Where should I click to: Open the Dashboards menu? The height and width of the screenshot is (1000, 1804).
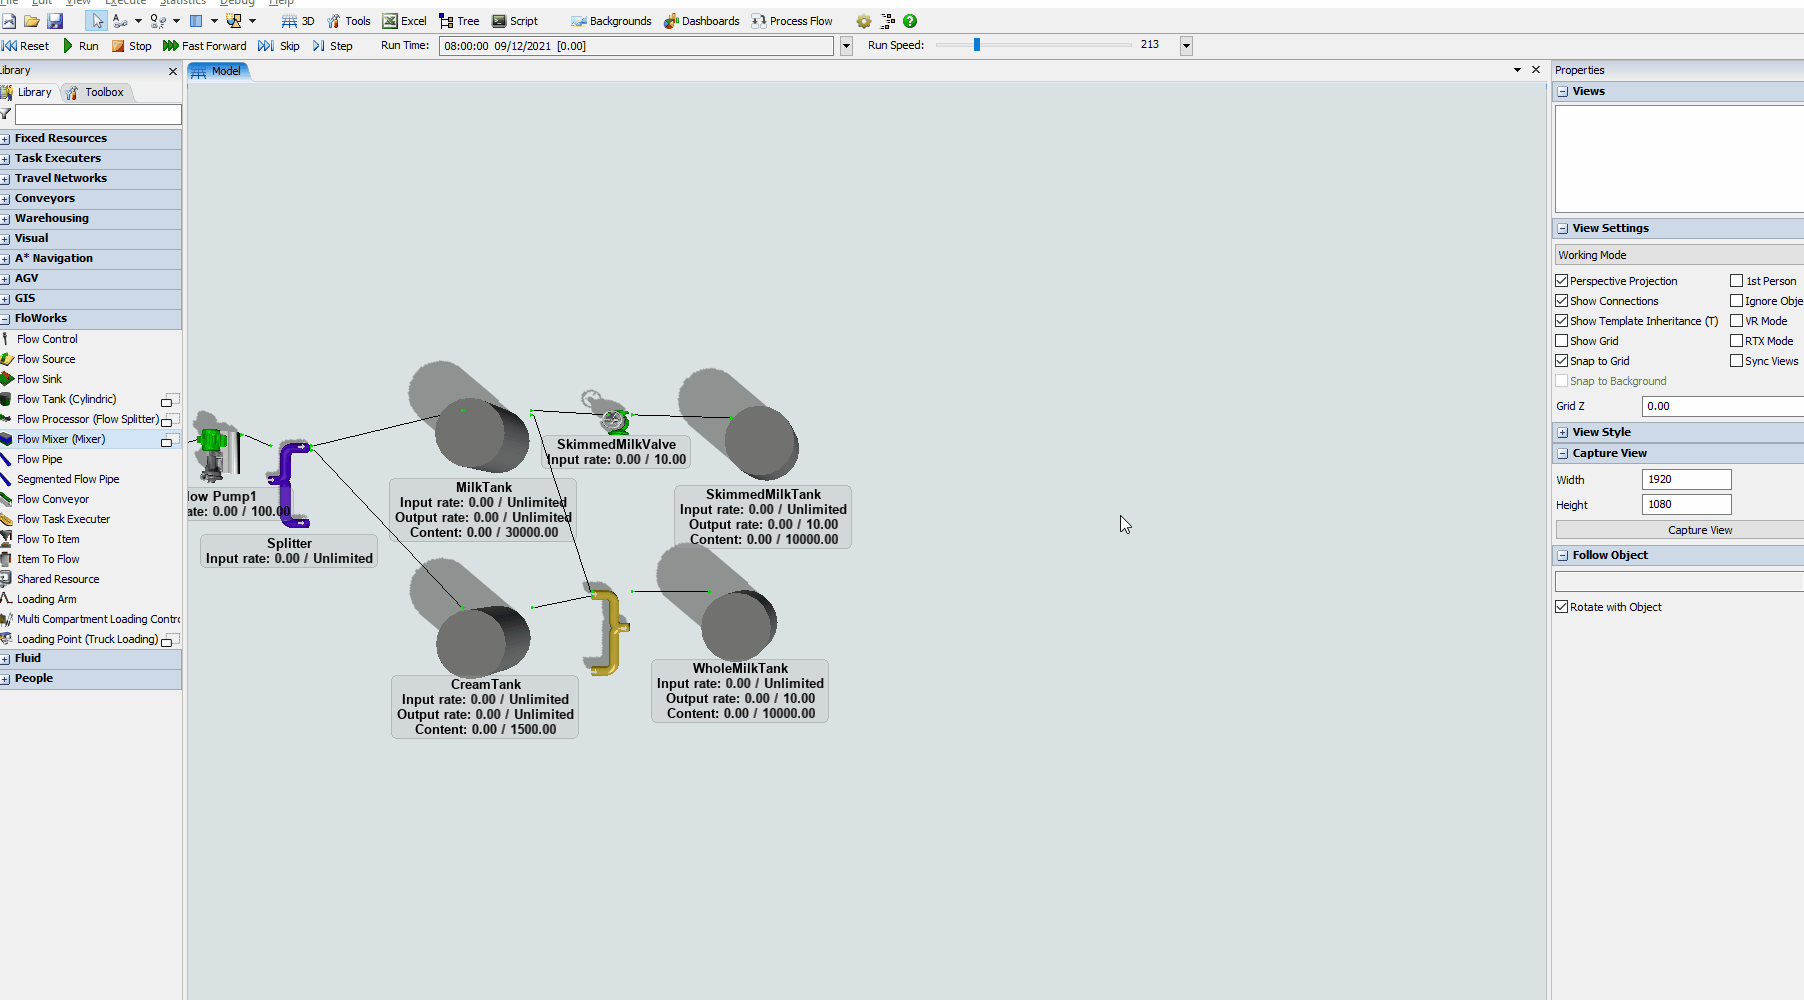tap(702, 21)
